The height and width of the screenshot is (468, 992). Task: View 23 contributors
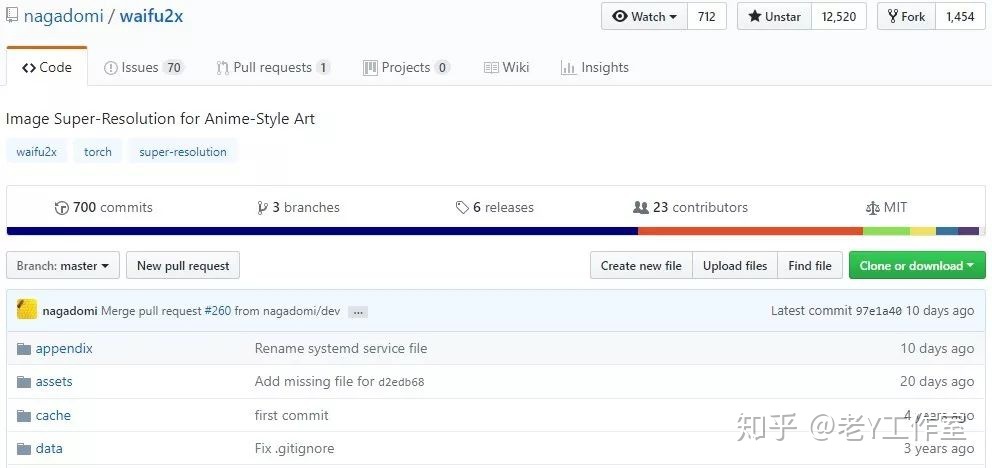tap(690, 208)
